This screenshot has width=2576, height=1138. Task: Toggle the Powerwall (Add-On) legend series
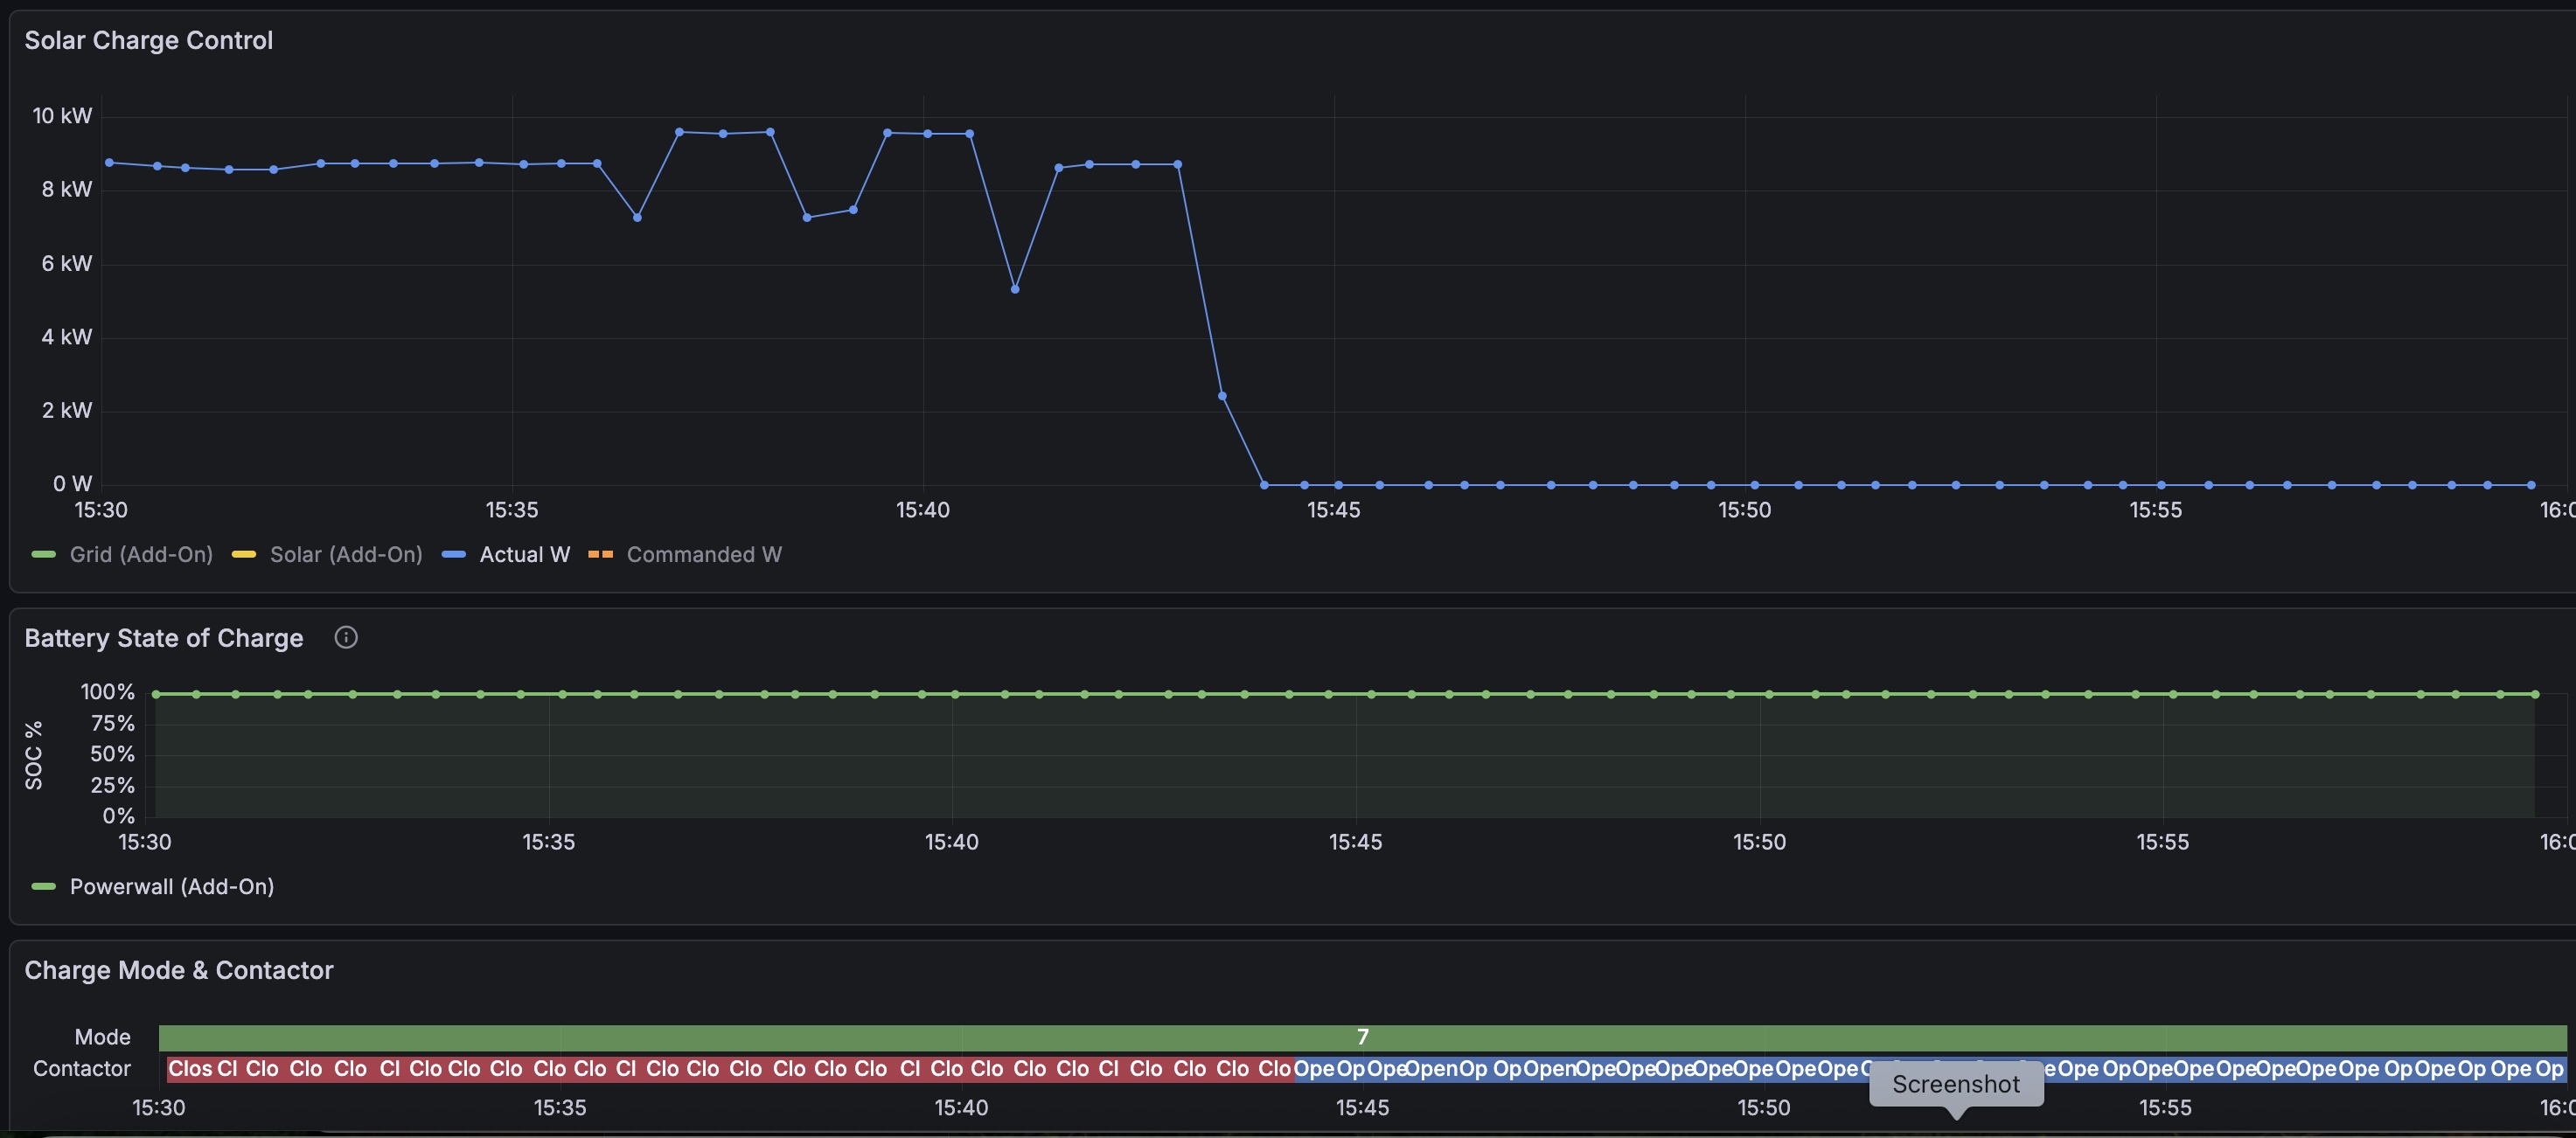point(172,886)
